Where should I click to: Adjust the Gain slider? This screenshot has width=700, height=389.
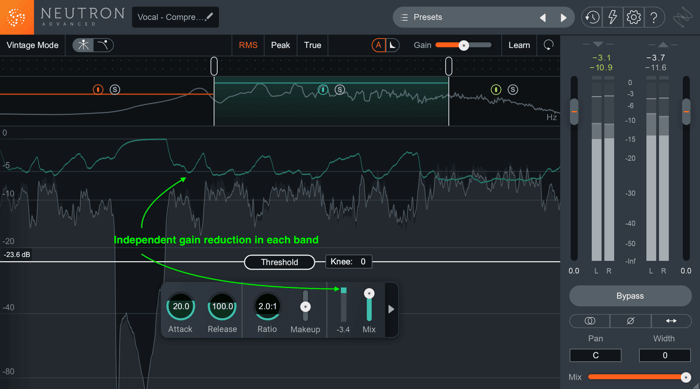tap(464, 45)
